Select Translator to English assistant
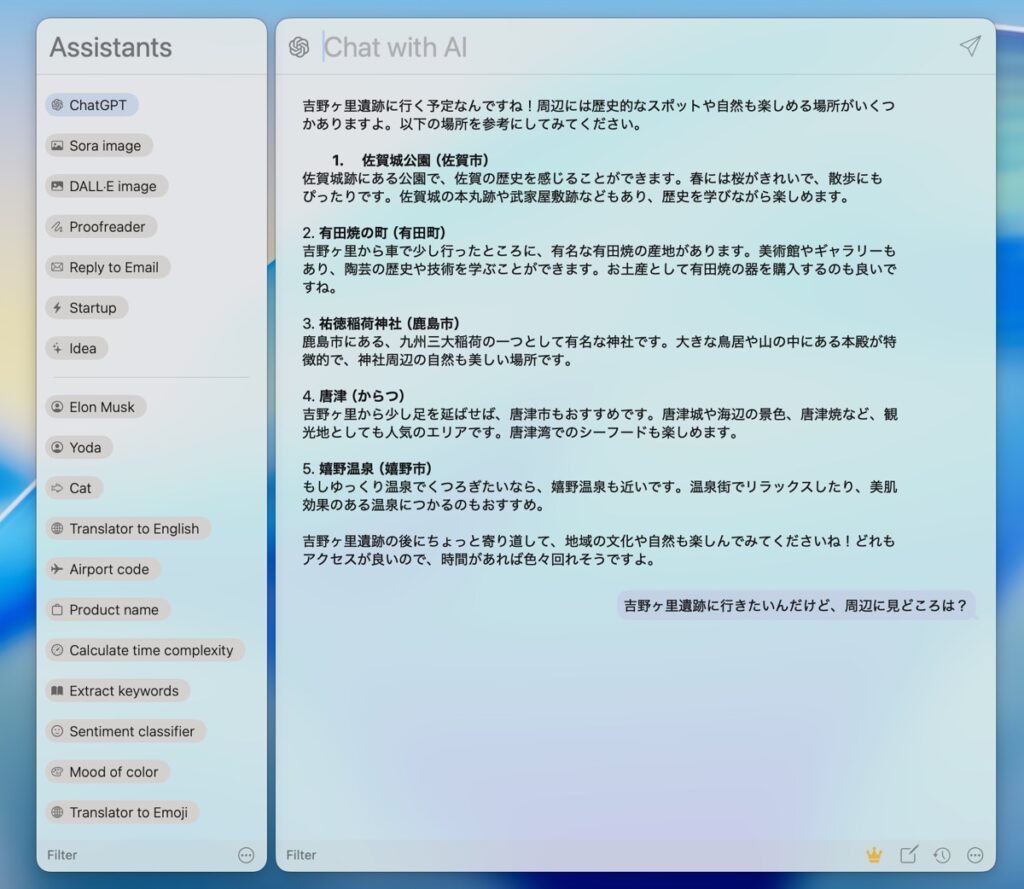The height and width of the screenshot is (889, 1024). [127, 529]
